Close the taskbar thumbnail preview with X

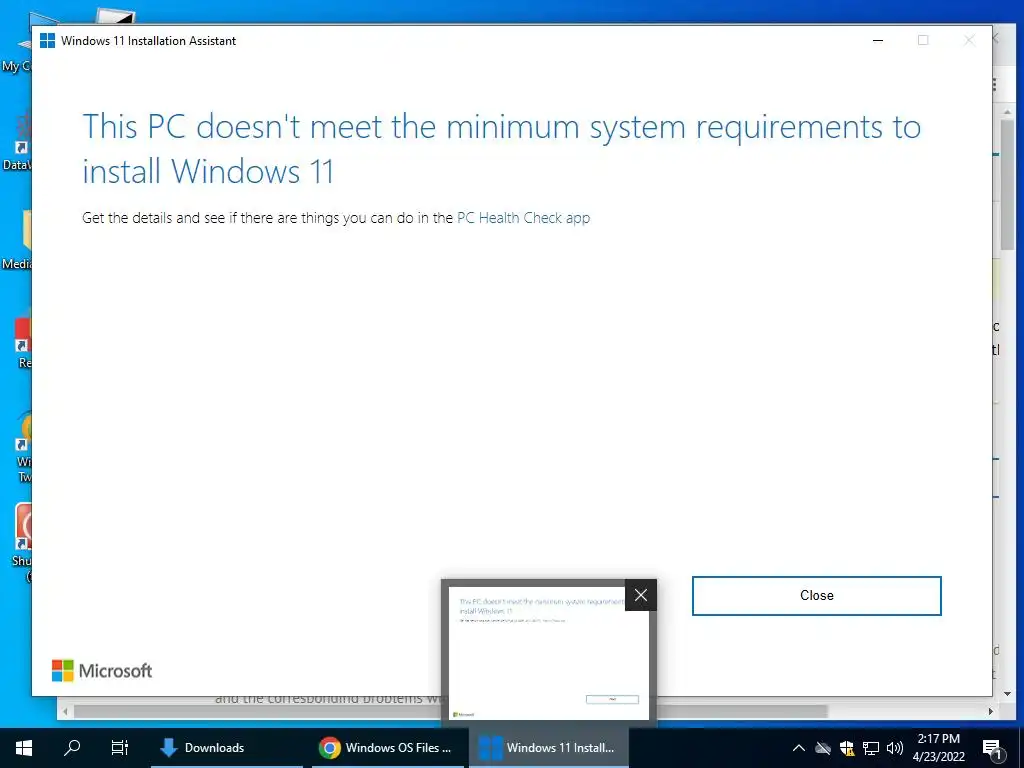click(x=641, y=595)
